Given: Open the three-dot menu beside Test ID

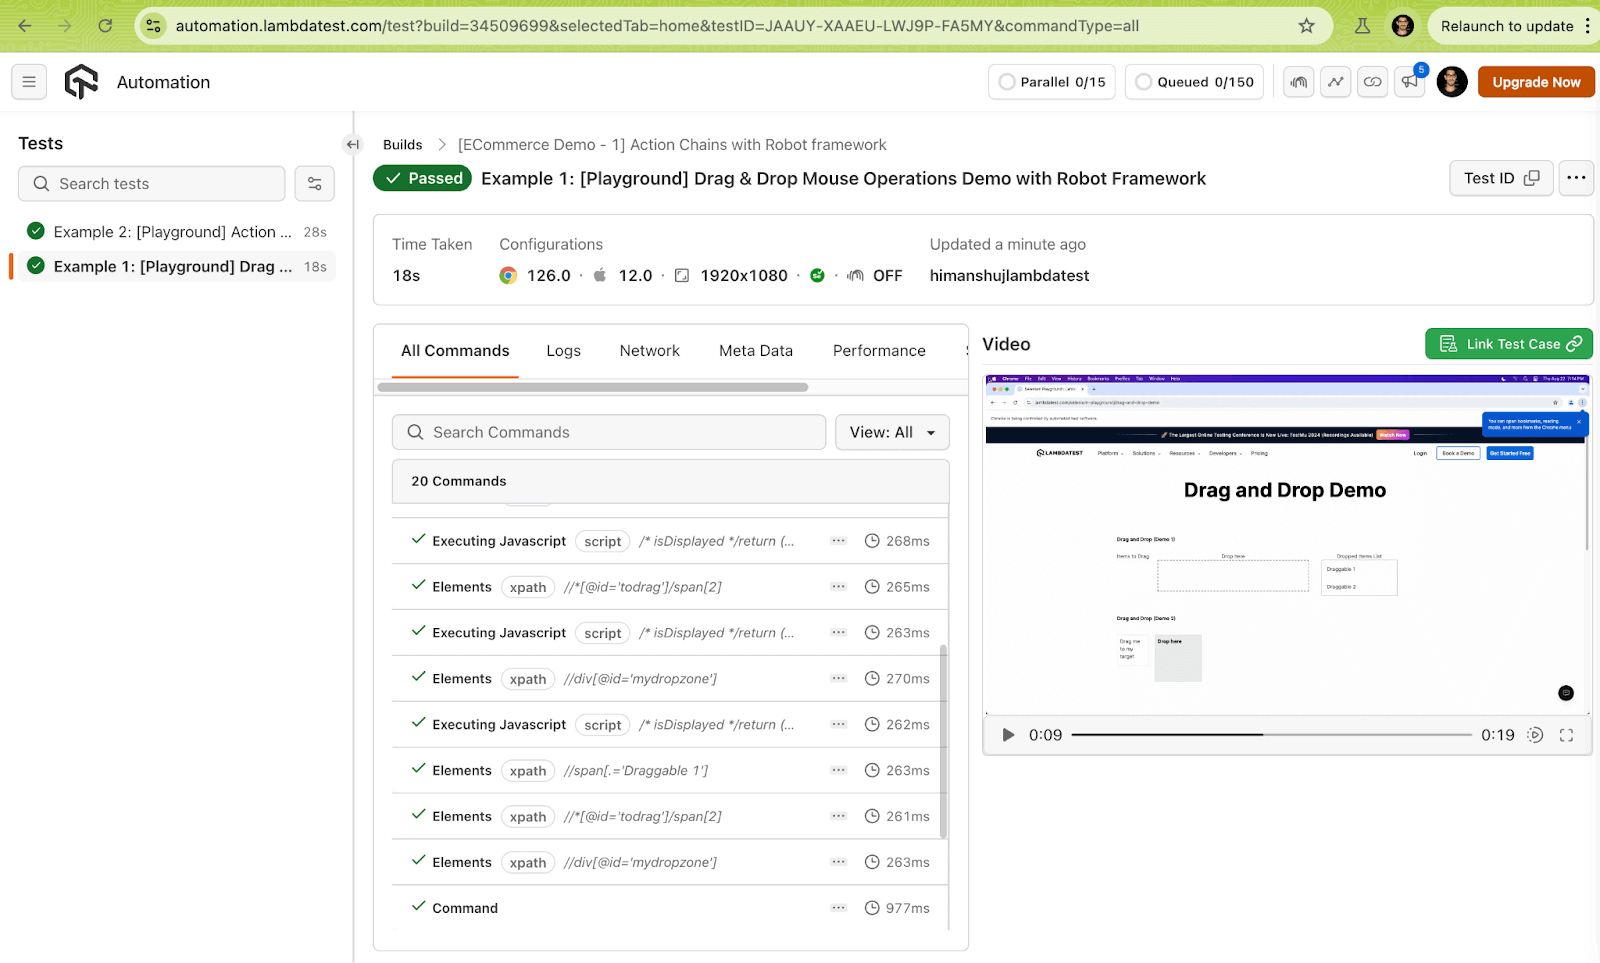Looking at the screenshot, I should coord(1576,177).
